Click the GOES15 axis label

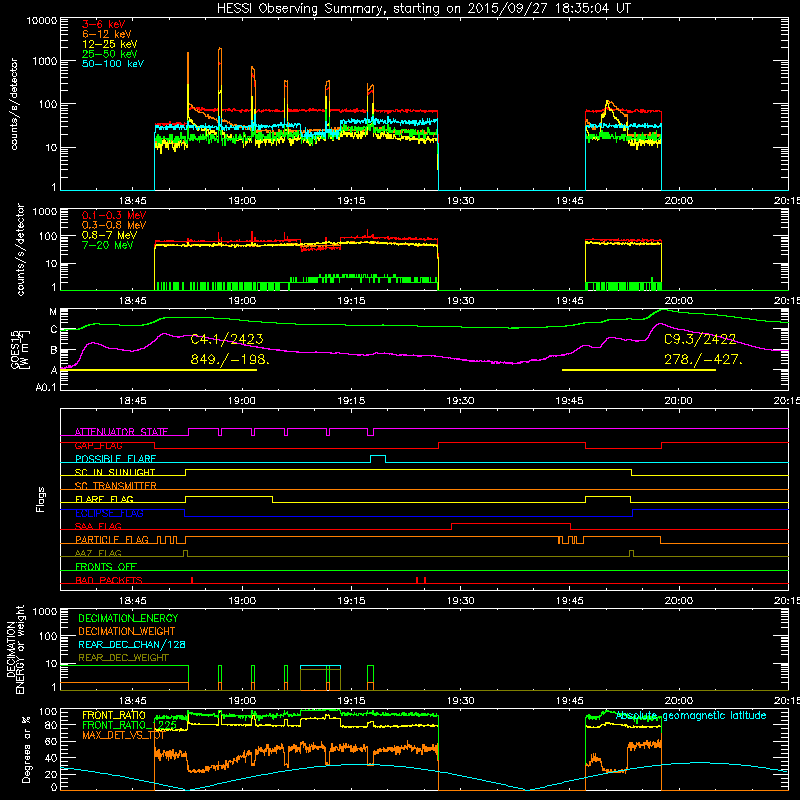click(x=19, y=349)
